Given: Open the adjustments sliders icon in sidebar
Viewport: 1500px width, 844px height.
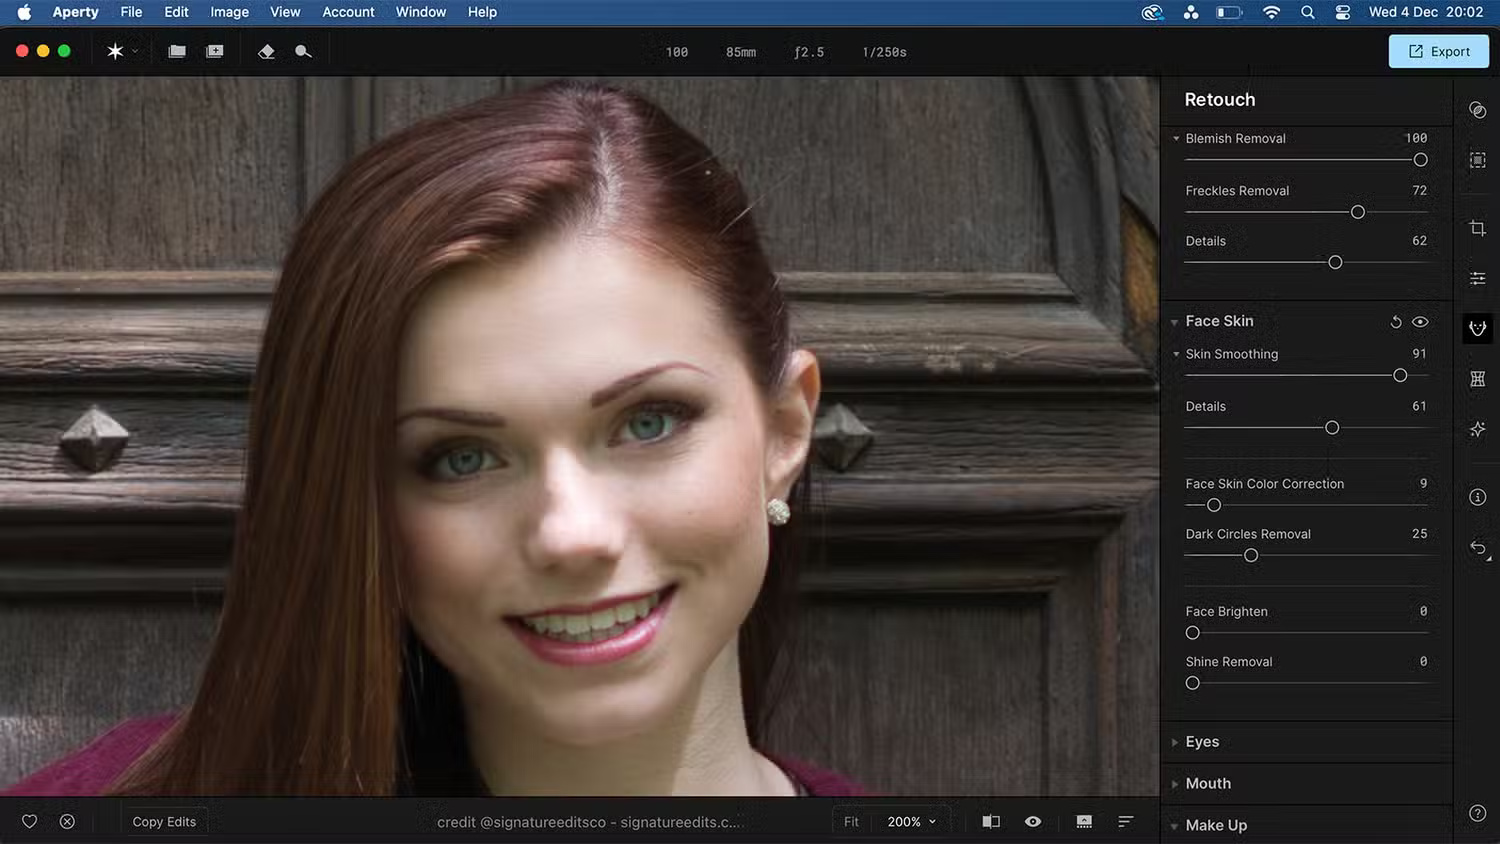Looking at the screenshot, I should pyautogui.click(x=1477, y=279).
